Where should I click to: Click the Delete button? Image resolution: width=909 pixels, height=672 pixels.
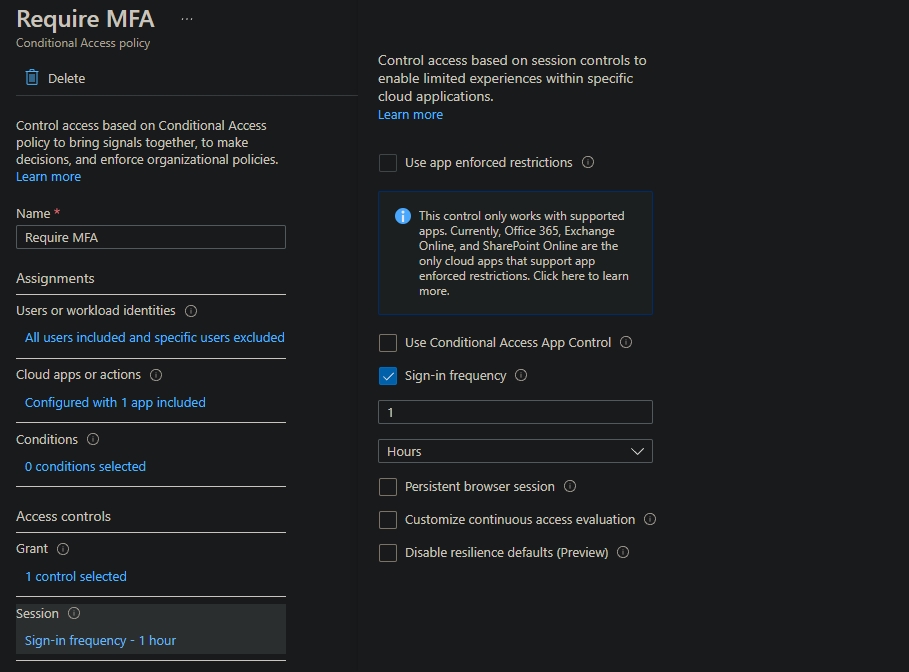click(x=56, y=78)
